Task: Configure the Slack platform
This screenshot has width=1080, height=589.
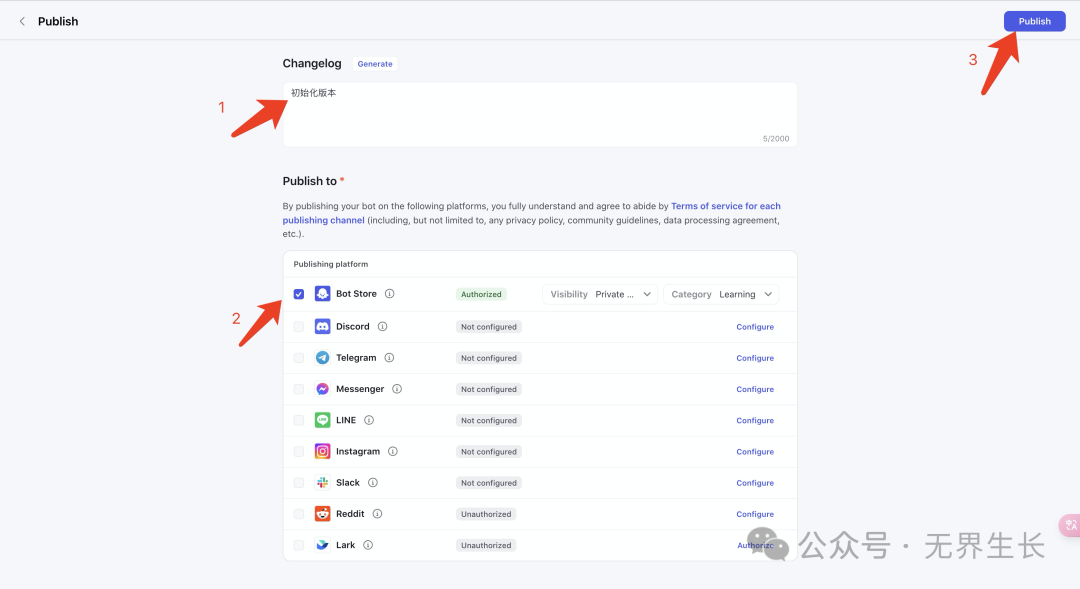Action: [x=755, y=483]
